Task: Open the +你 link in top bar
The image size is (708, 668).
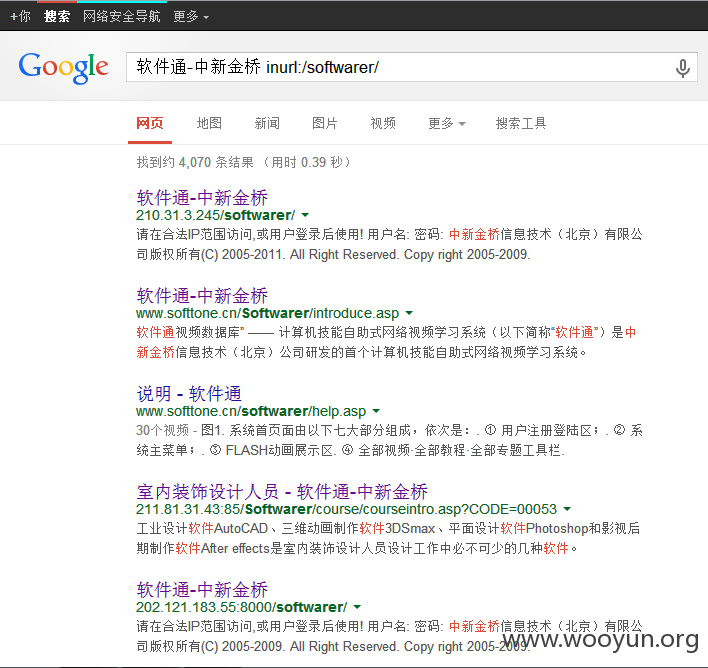Action: pyautogui.click(x=20, y=17)
